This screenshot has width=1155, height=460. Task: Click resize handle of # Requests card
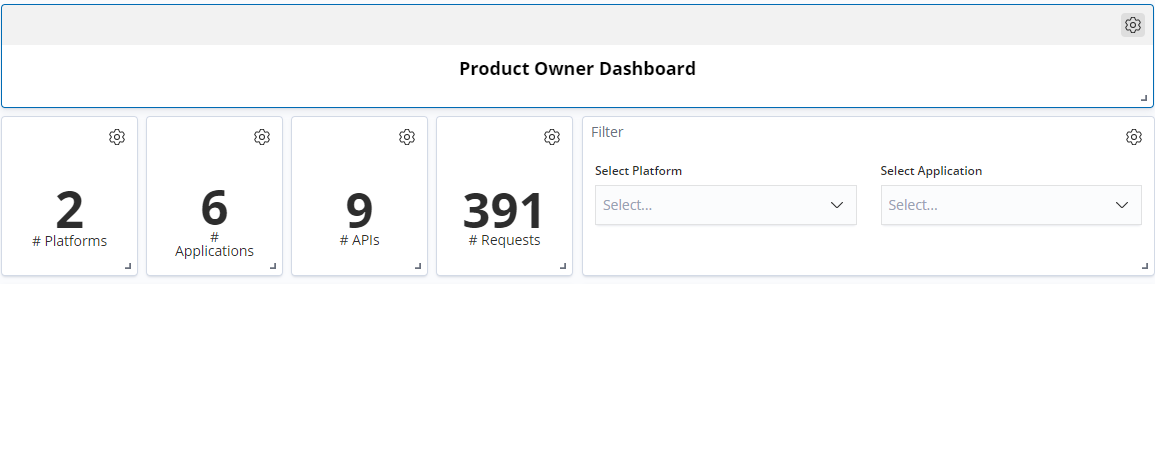[564, 266]
